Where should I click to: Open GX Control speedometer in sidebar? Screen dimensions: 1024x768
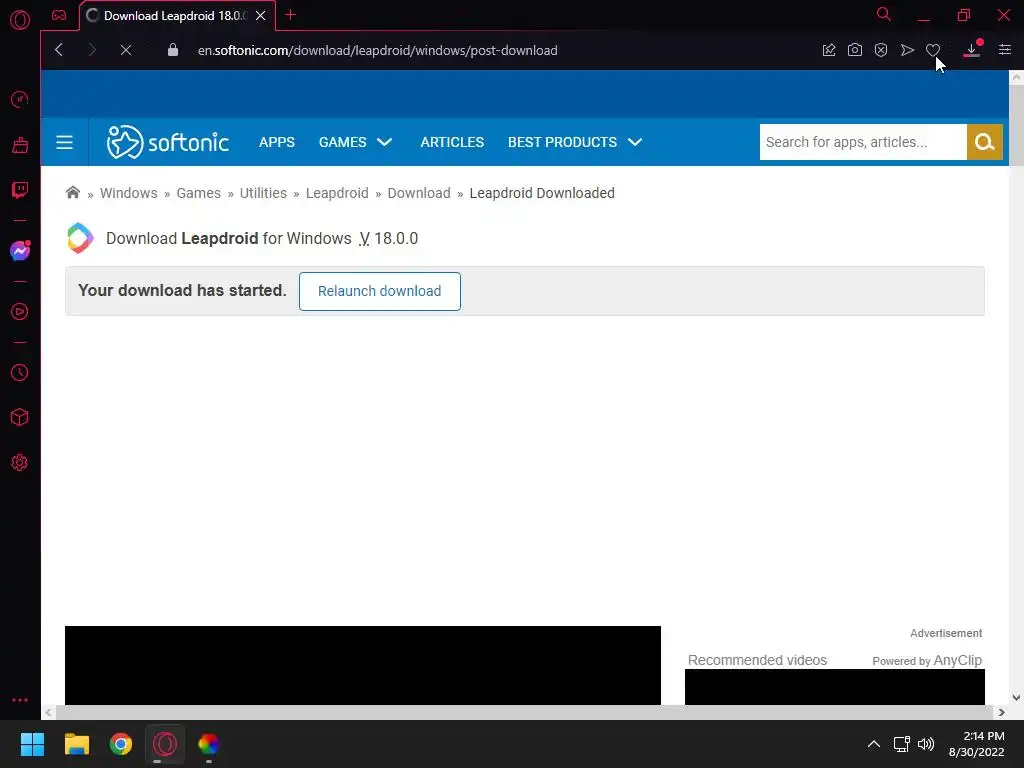click(x=20, y=99)
